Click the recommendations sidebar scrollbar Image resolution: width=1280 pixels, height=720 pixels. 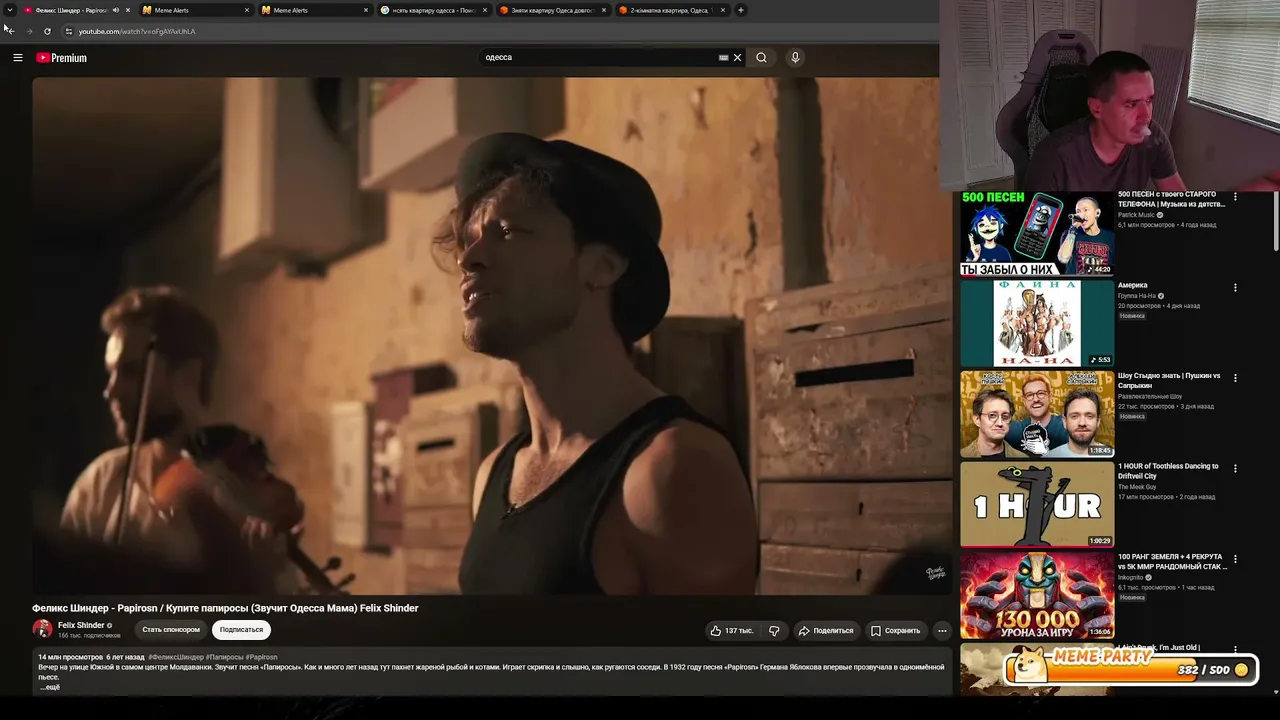(1275, 220)
